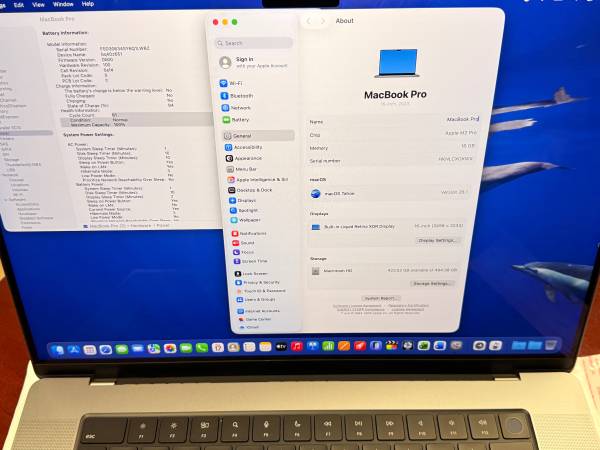The width and height of the screenshot is (600, 450).
Task: Click the Display Settings button
Action: [x=438, y=240]
